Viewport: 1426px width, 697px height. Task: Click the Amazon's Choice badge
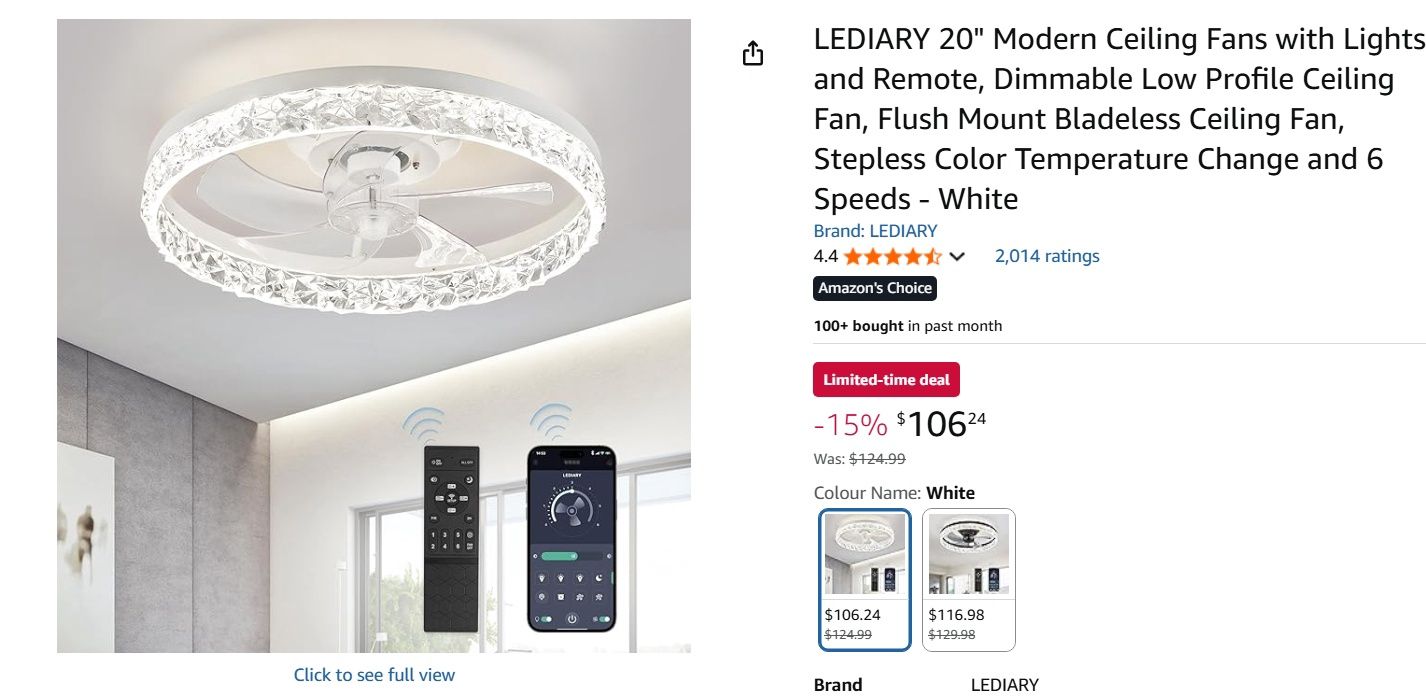point(875,288)
